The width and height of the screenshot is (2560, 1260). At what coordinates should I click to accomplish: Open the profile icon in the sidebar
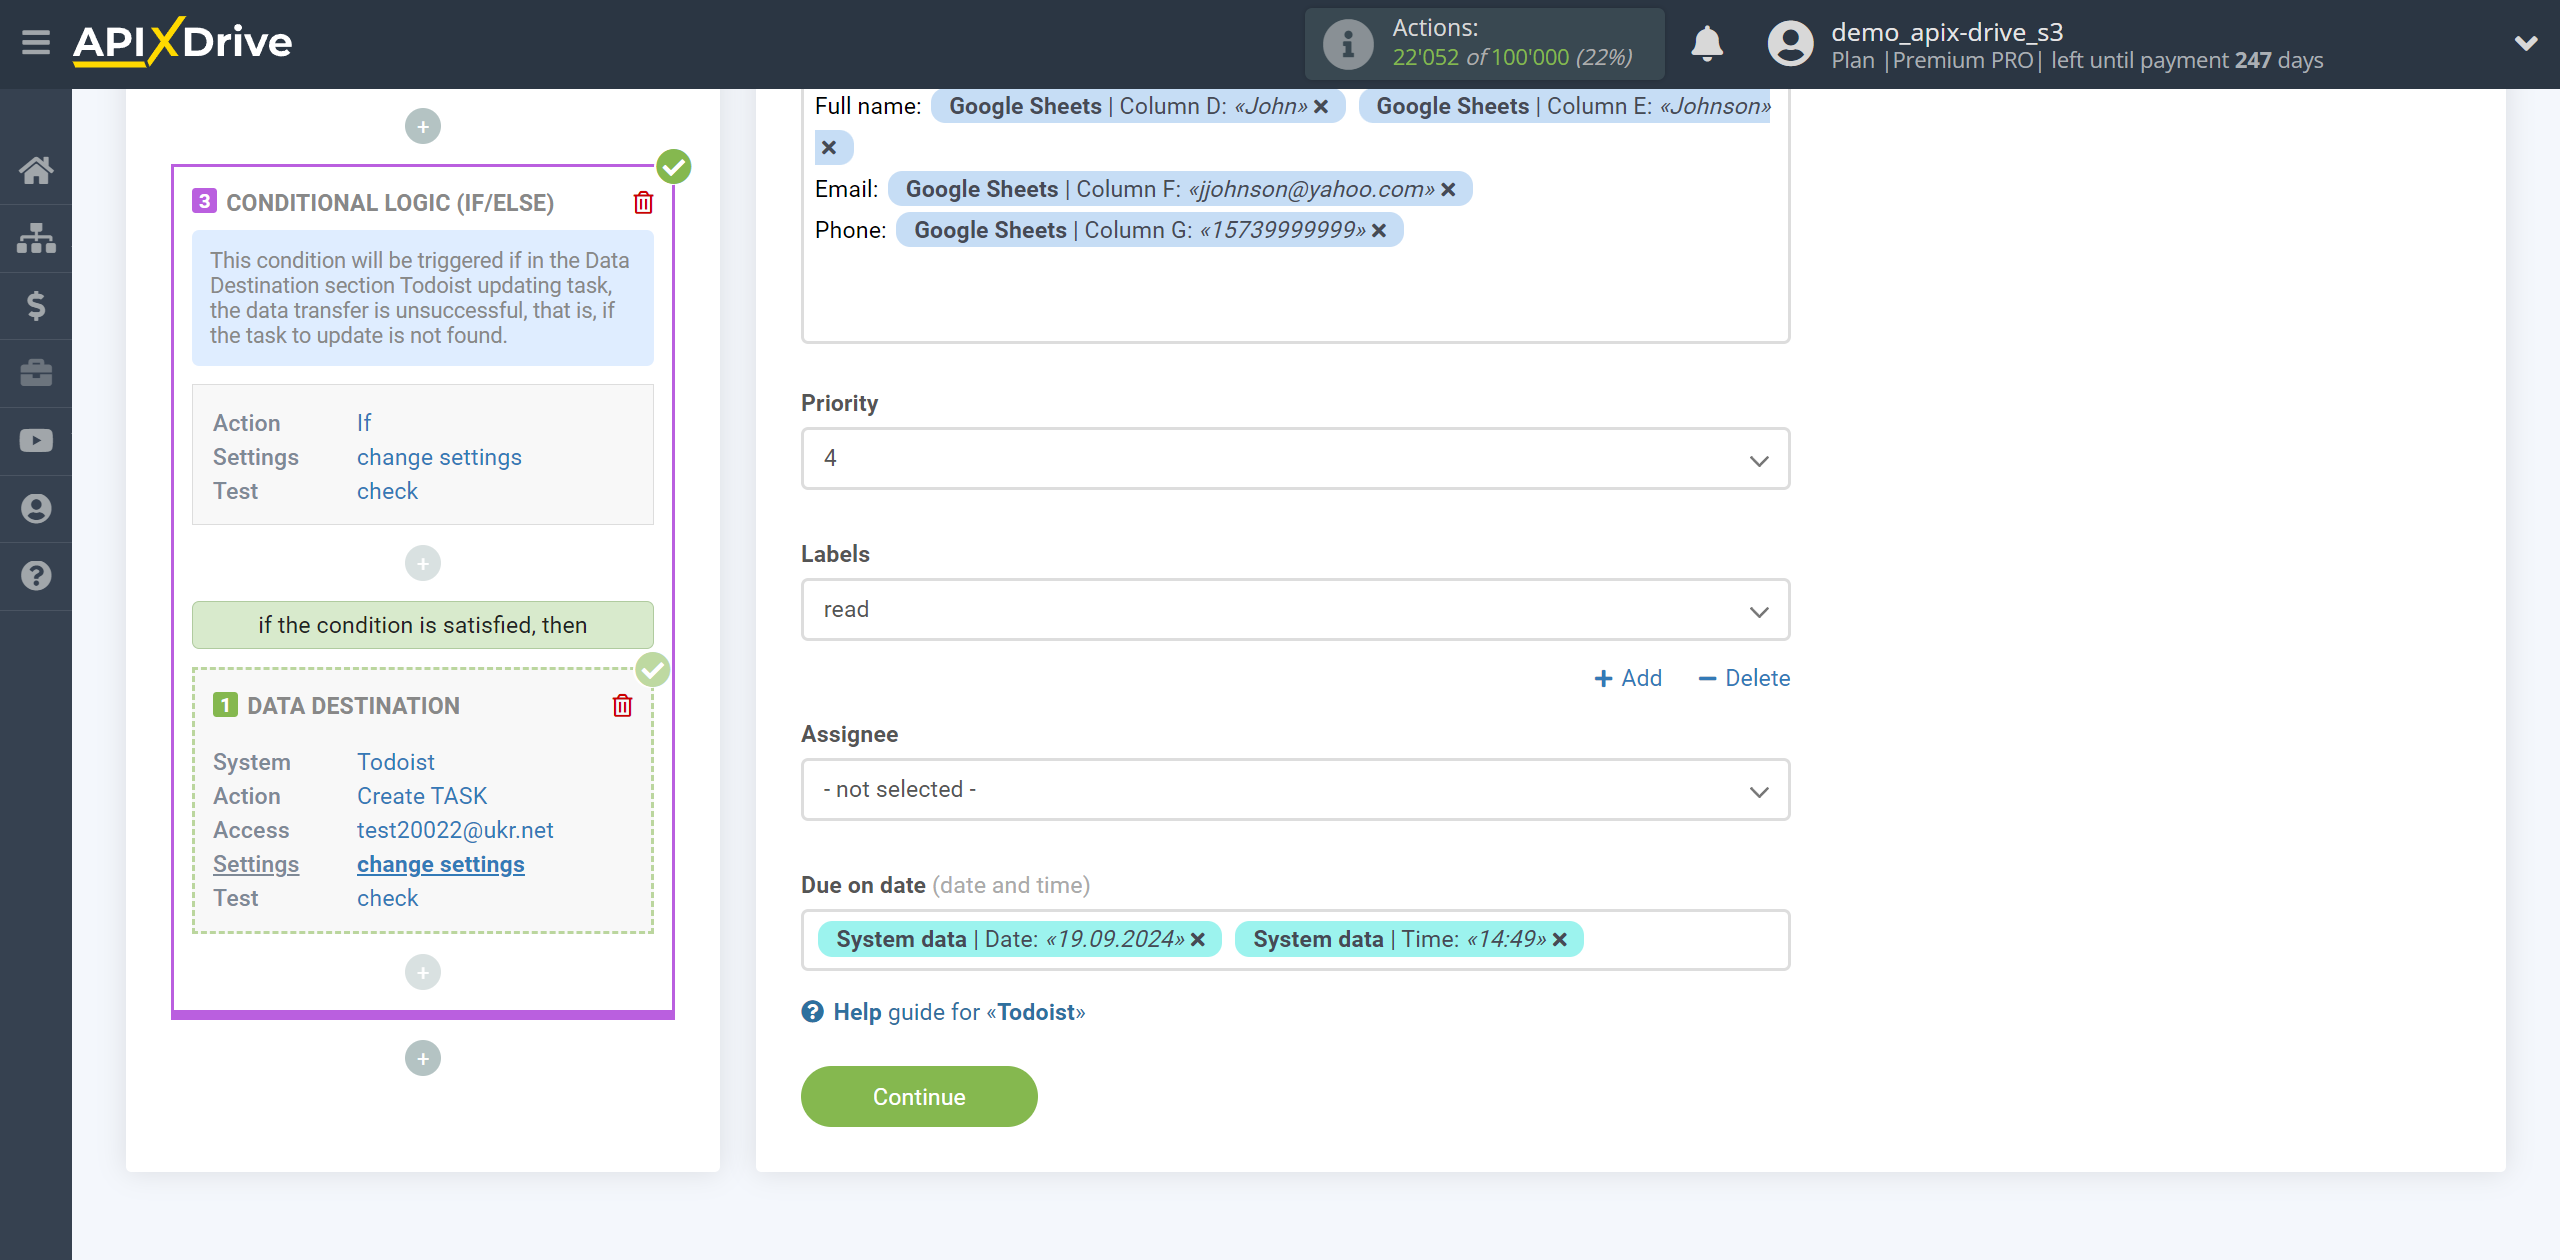point(36,508)
